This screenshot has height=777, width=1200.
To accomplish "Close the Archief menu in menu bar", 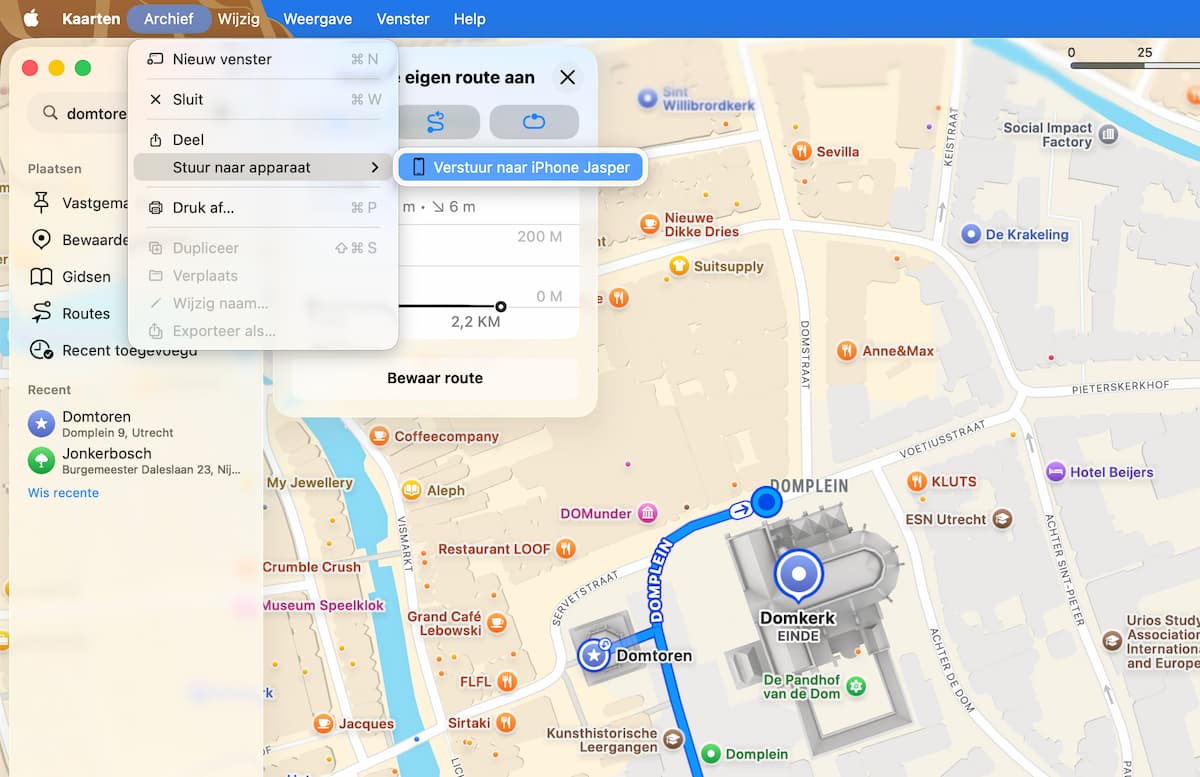I will 169,18.
